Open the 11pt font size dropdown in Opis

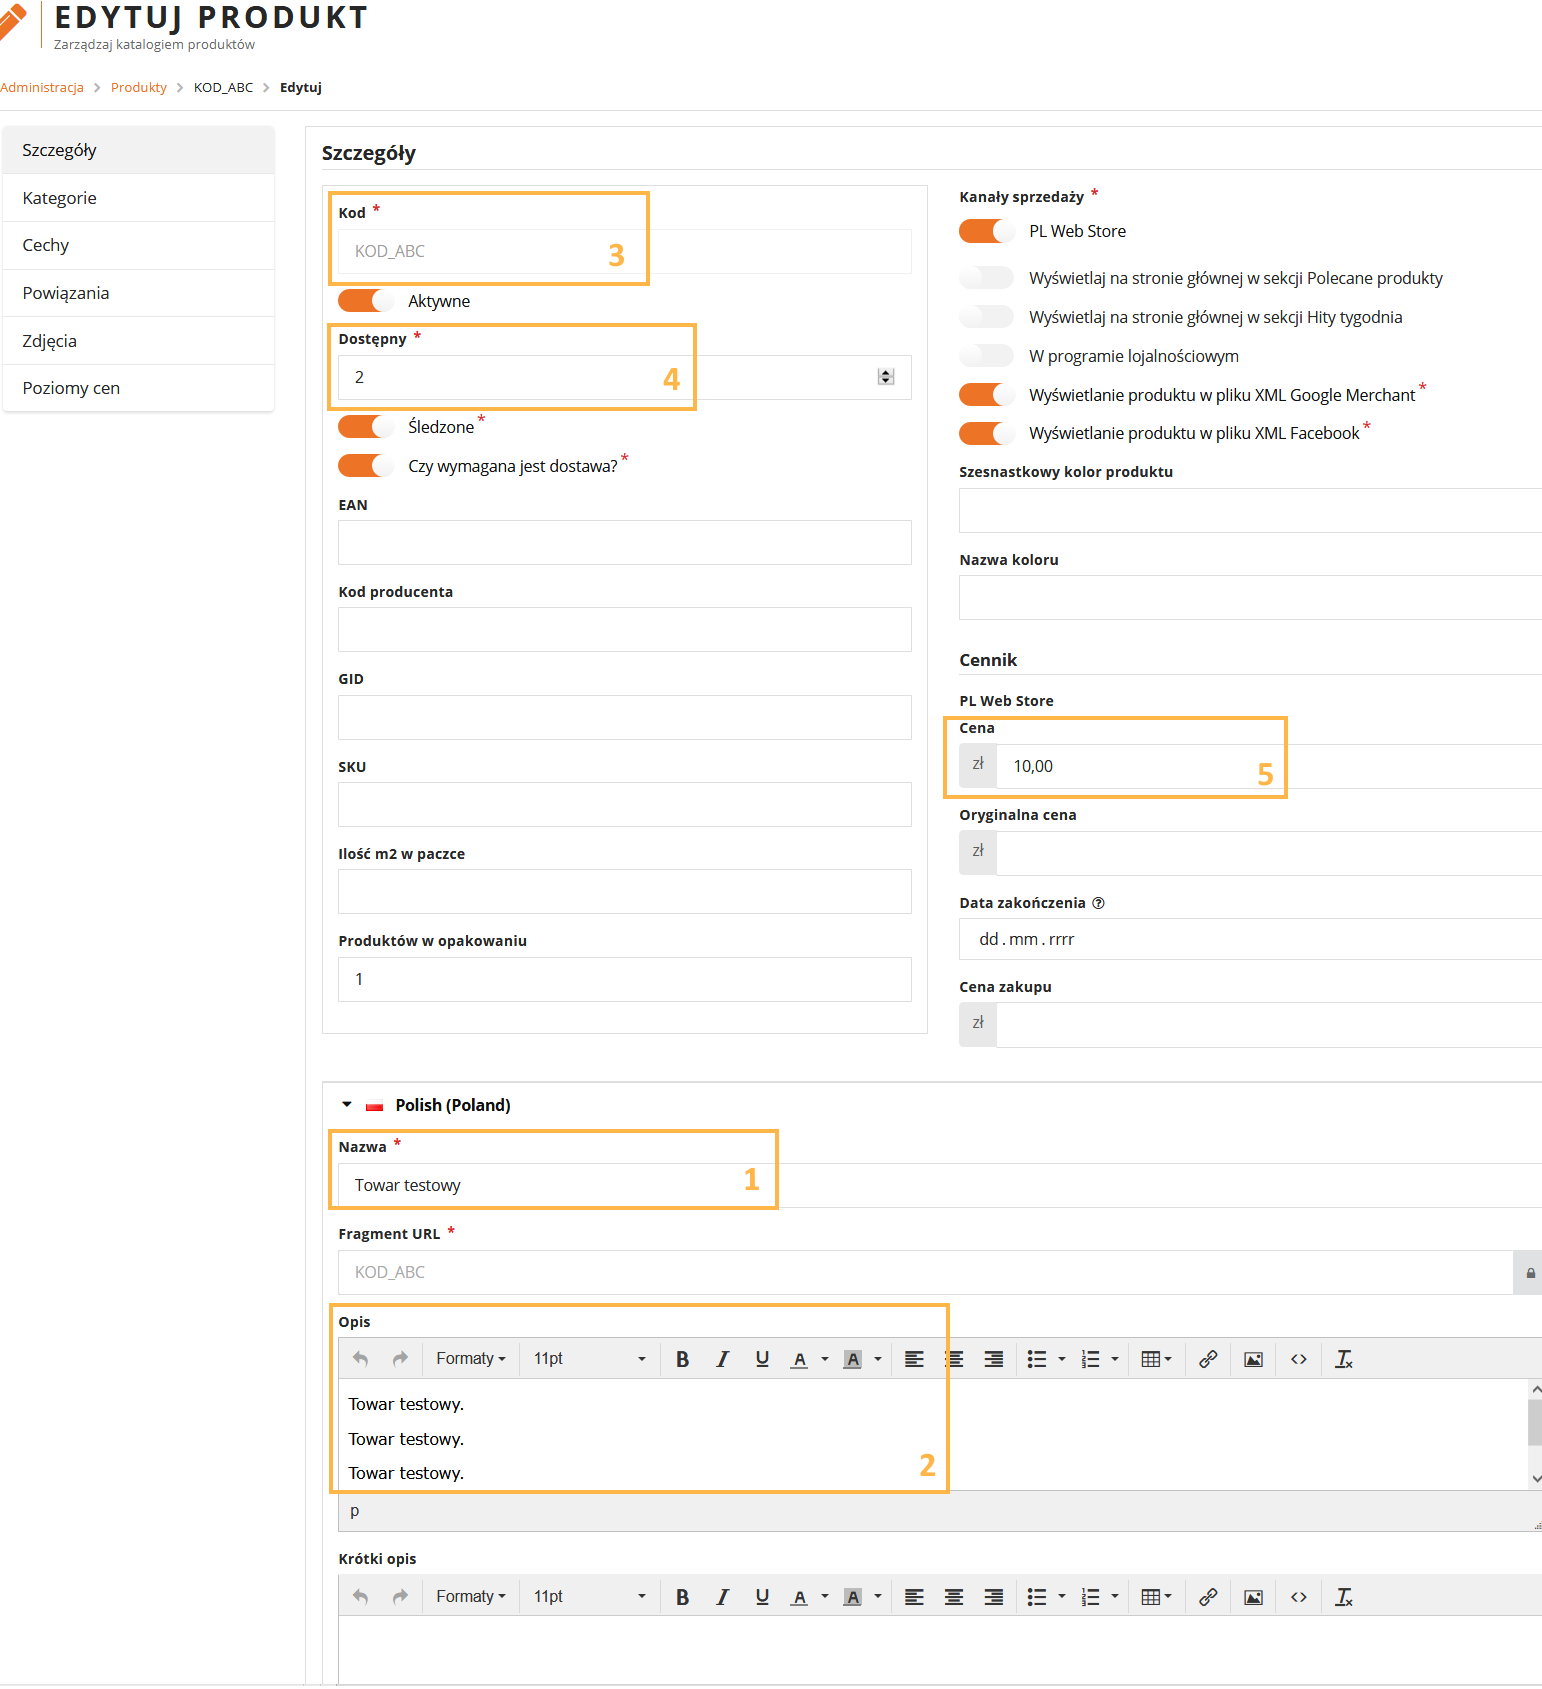click(x=589, y=1359)
